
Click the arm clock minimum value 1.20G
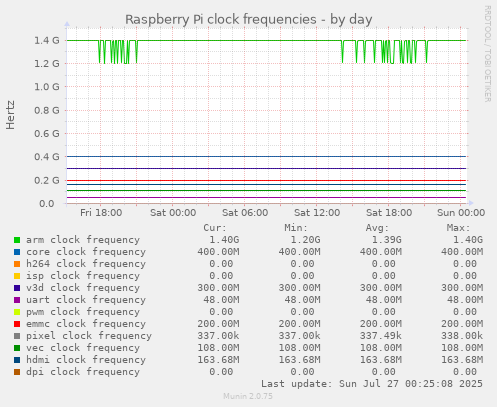pos(305,240)
